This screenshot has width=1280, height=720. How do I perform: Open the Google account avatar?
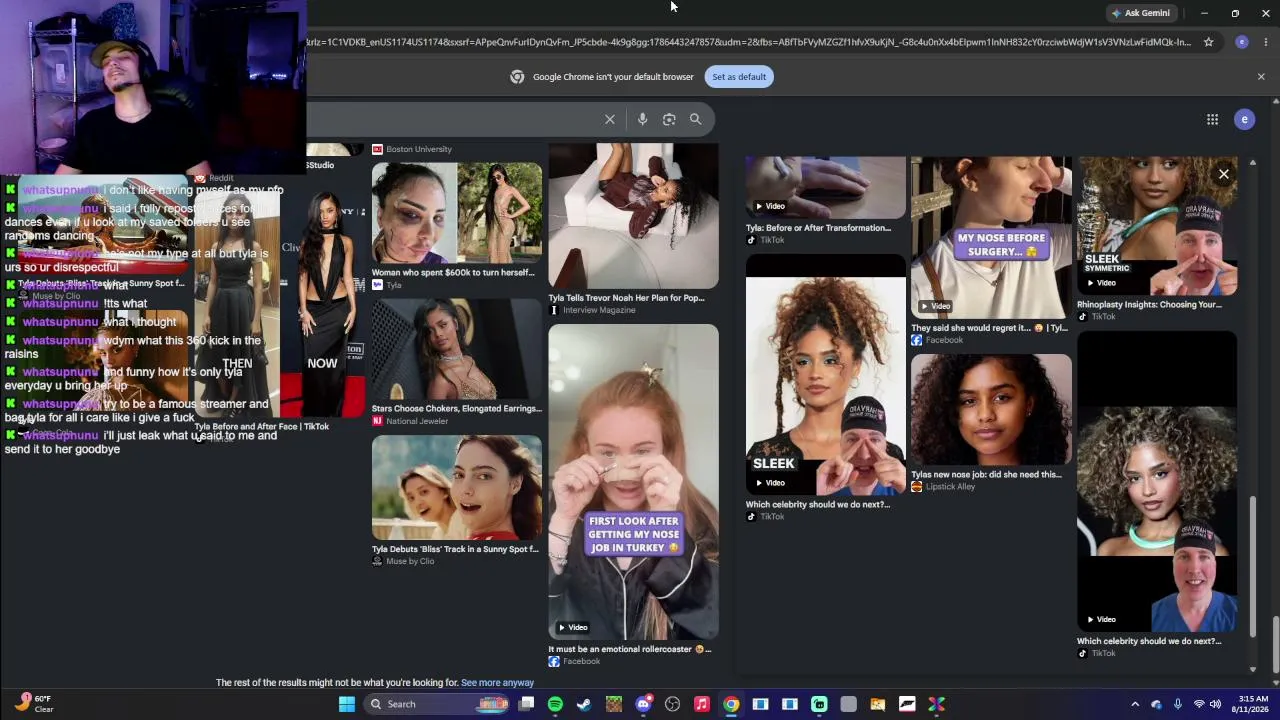(1245, 120)
